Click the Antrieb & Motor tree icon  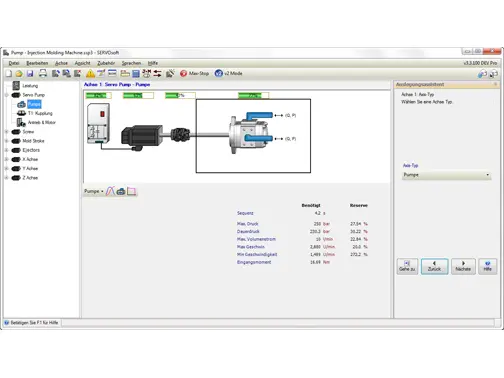[21, 123]
